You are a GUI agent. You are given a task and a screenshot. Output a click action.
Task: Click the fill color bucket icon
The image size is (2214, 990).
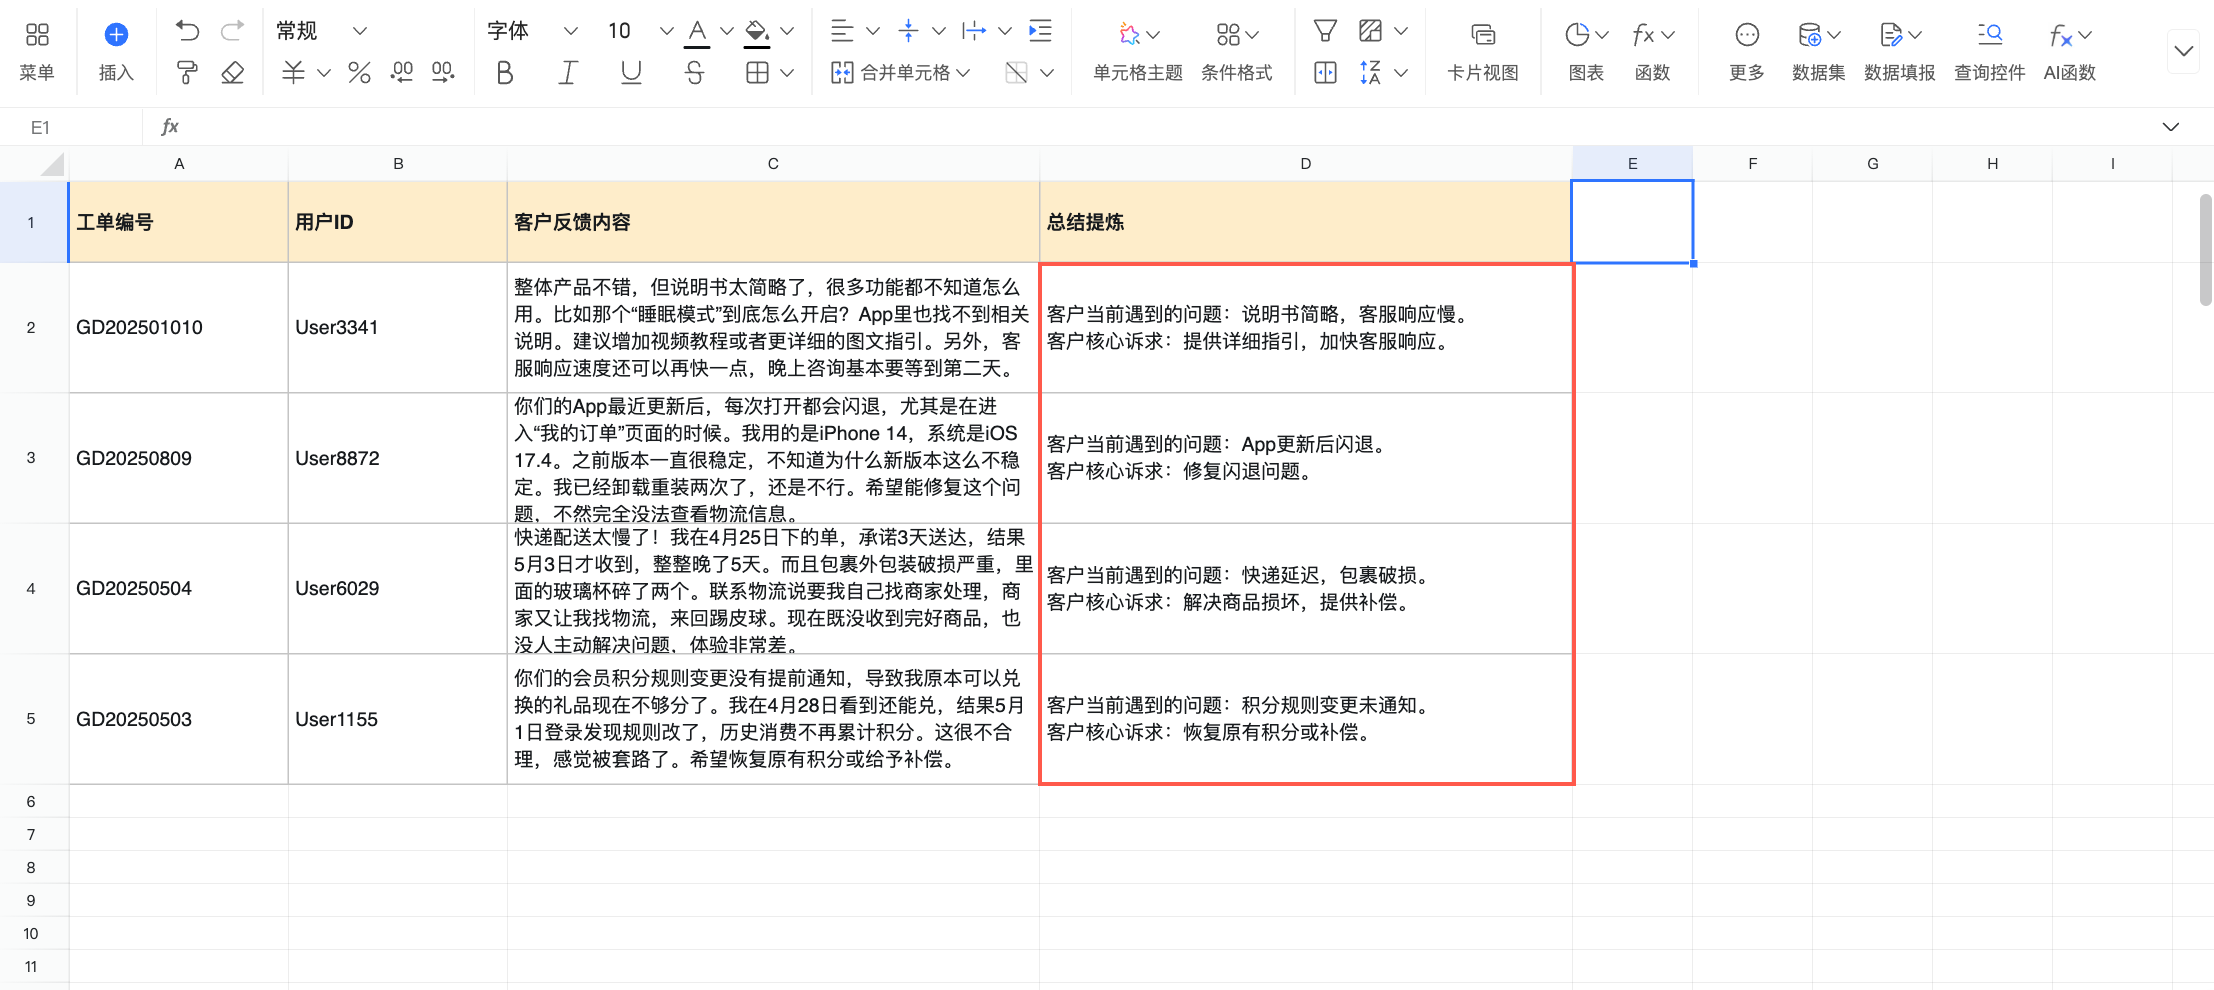[x=757, y=32]
